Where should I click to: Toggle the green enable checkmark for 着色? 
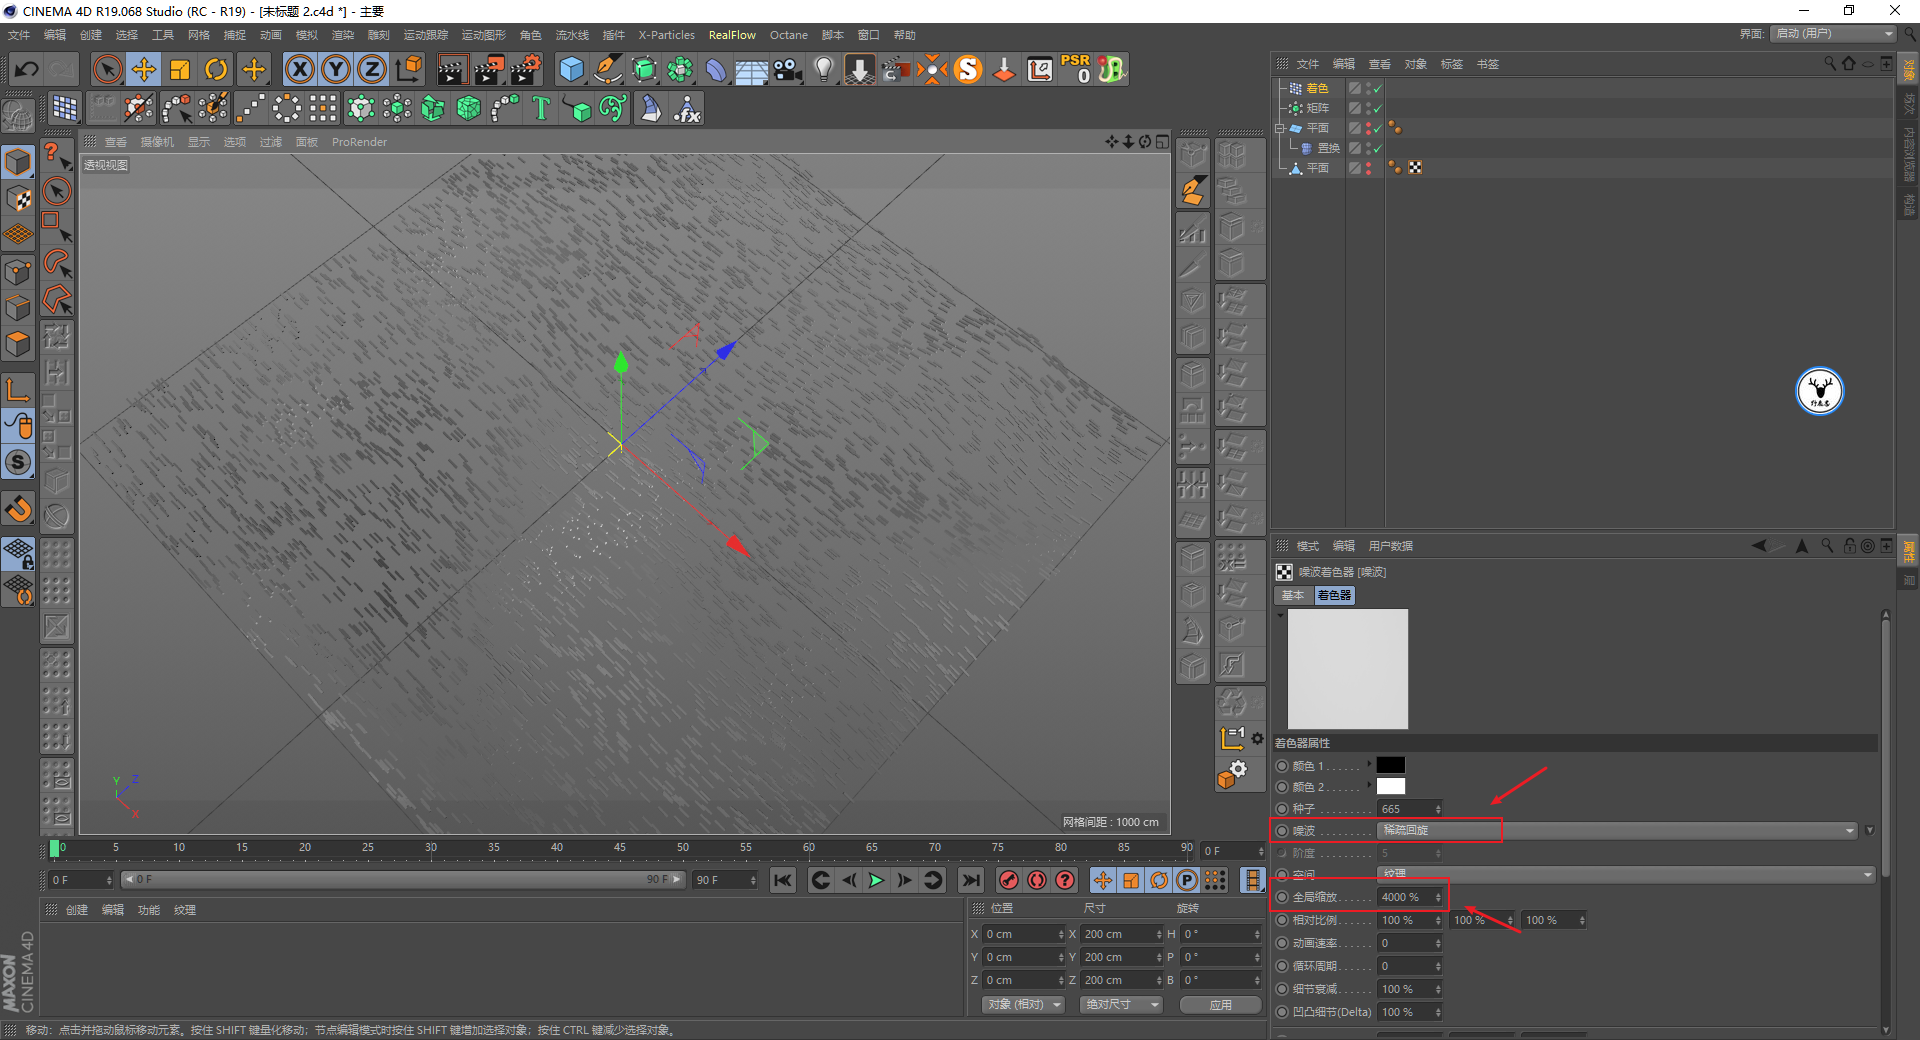[1377, 89]
